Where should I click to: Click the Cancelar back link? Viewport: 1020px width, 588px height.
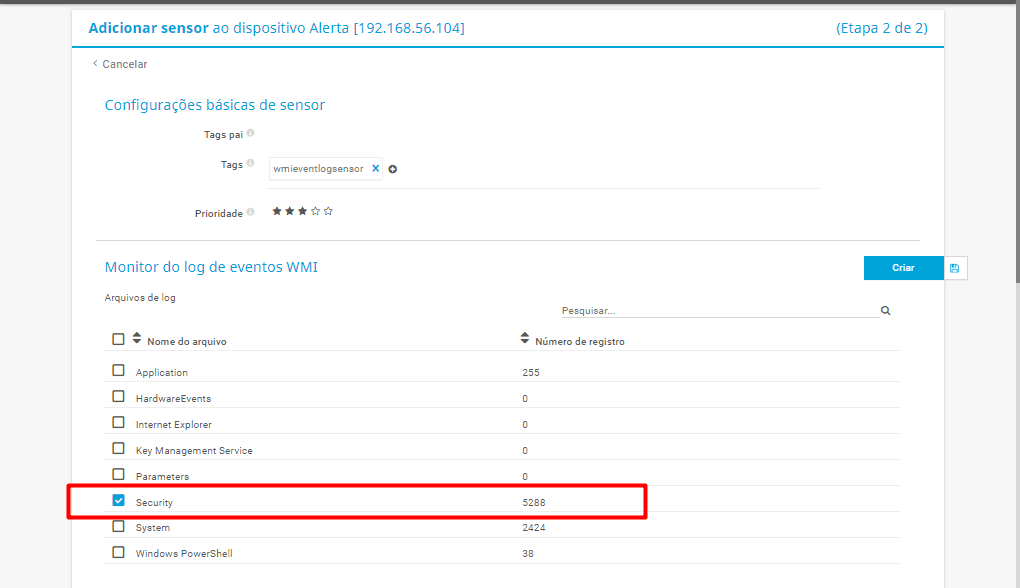[x=120, y=64]
